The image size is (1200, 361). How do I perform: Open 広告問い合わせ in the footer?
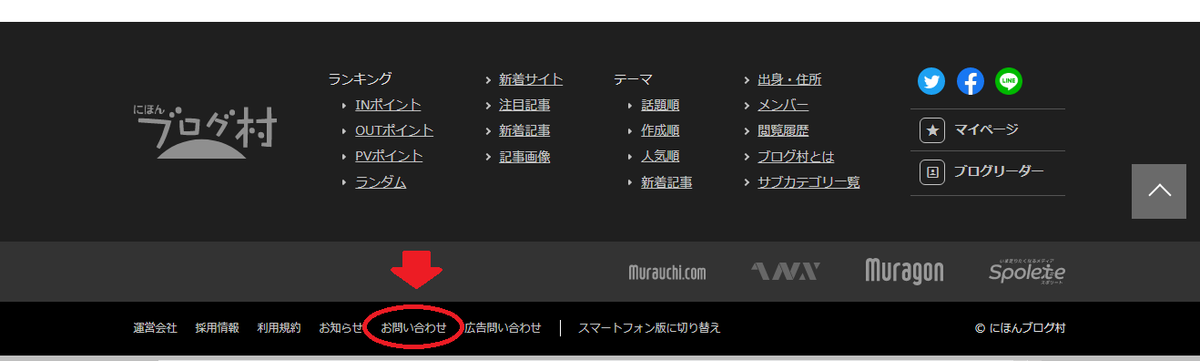coord(503,328)
